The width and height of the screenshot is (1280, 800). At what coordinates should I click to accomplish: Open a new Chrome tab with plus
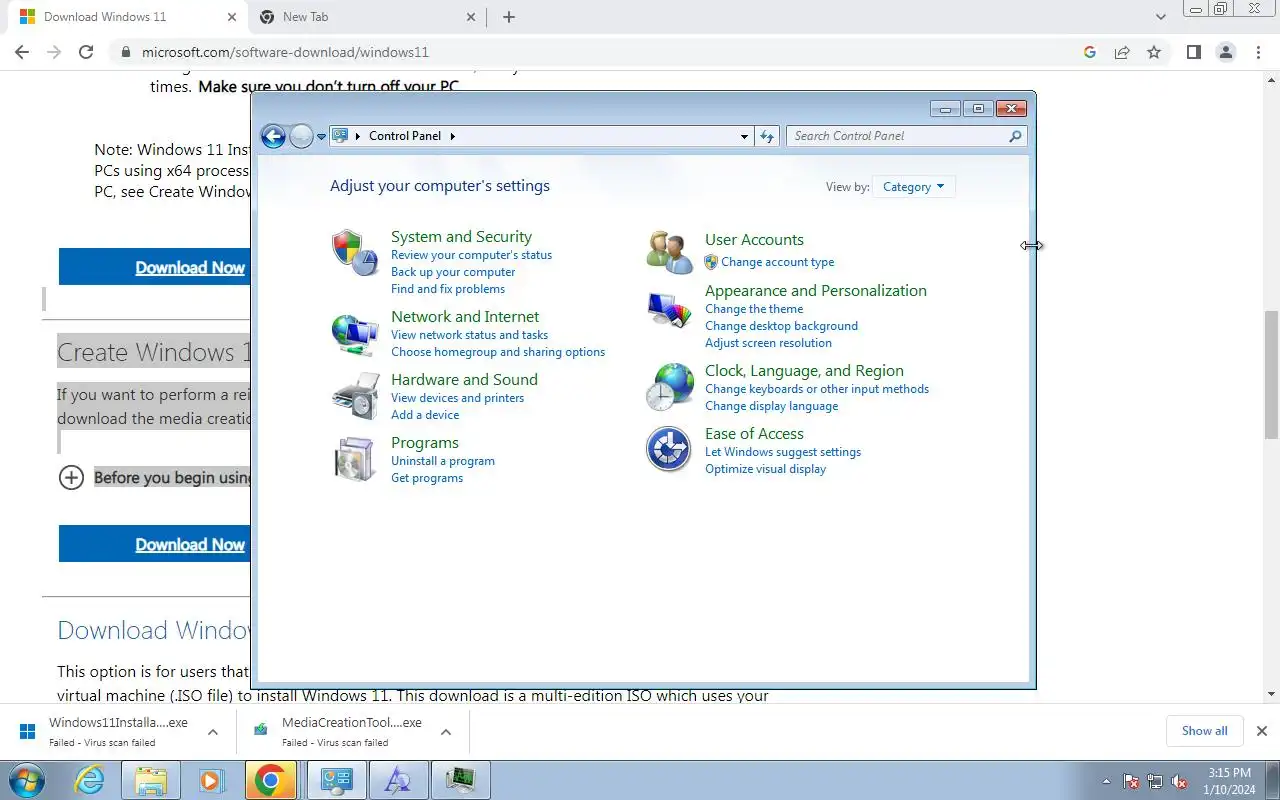click(x=509, y=17)
